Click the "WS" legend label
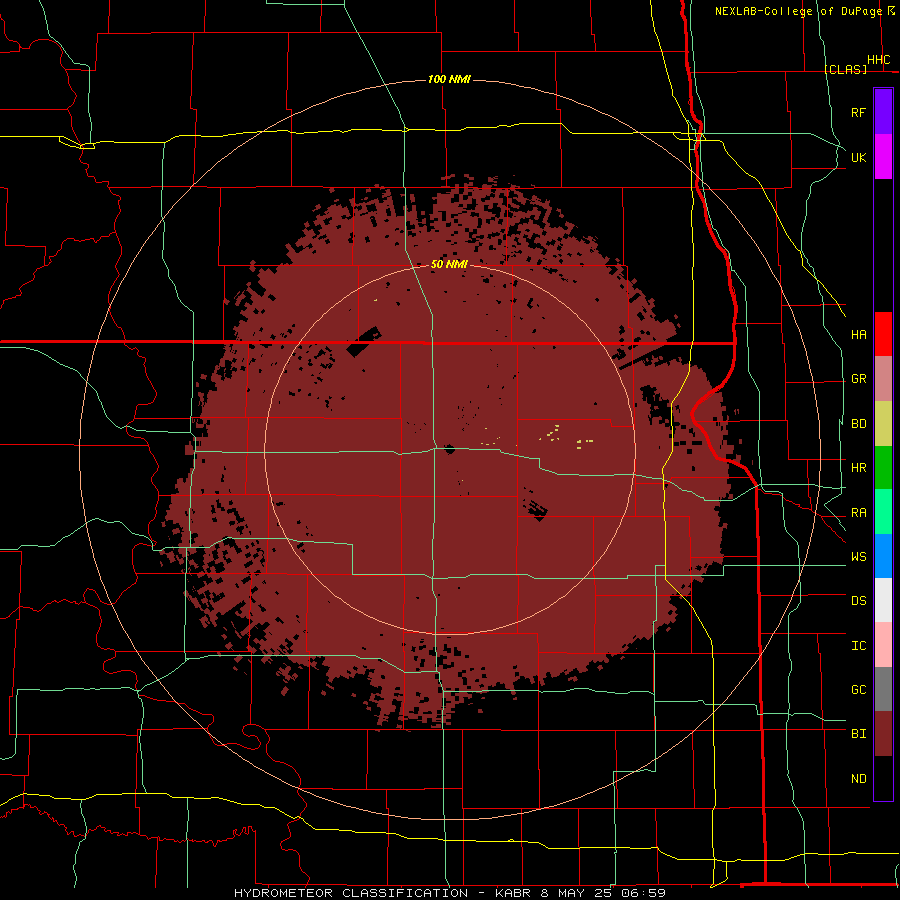 pyautogui.click(x=858, y=557)
